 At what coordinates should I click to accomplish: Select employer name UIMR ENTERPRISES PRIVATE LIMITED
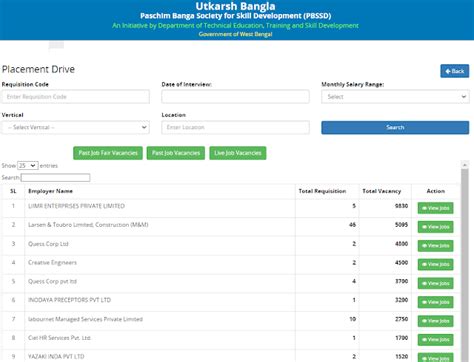tap(76, 206)
